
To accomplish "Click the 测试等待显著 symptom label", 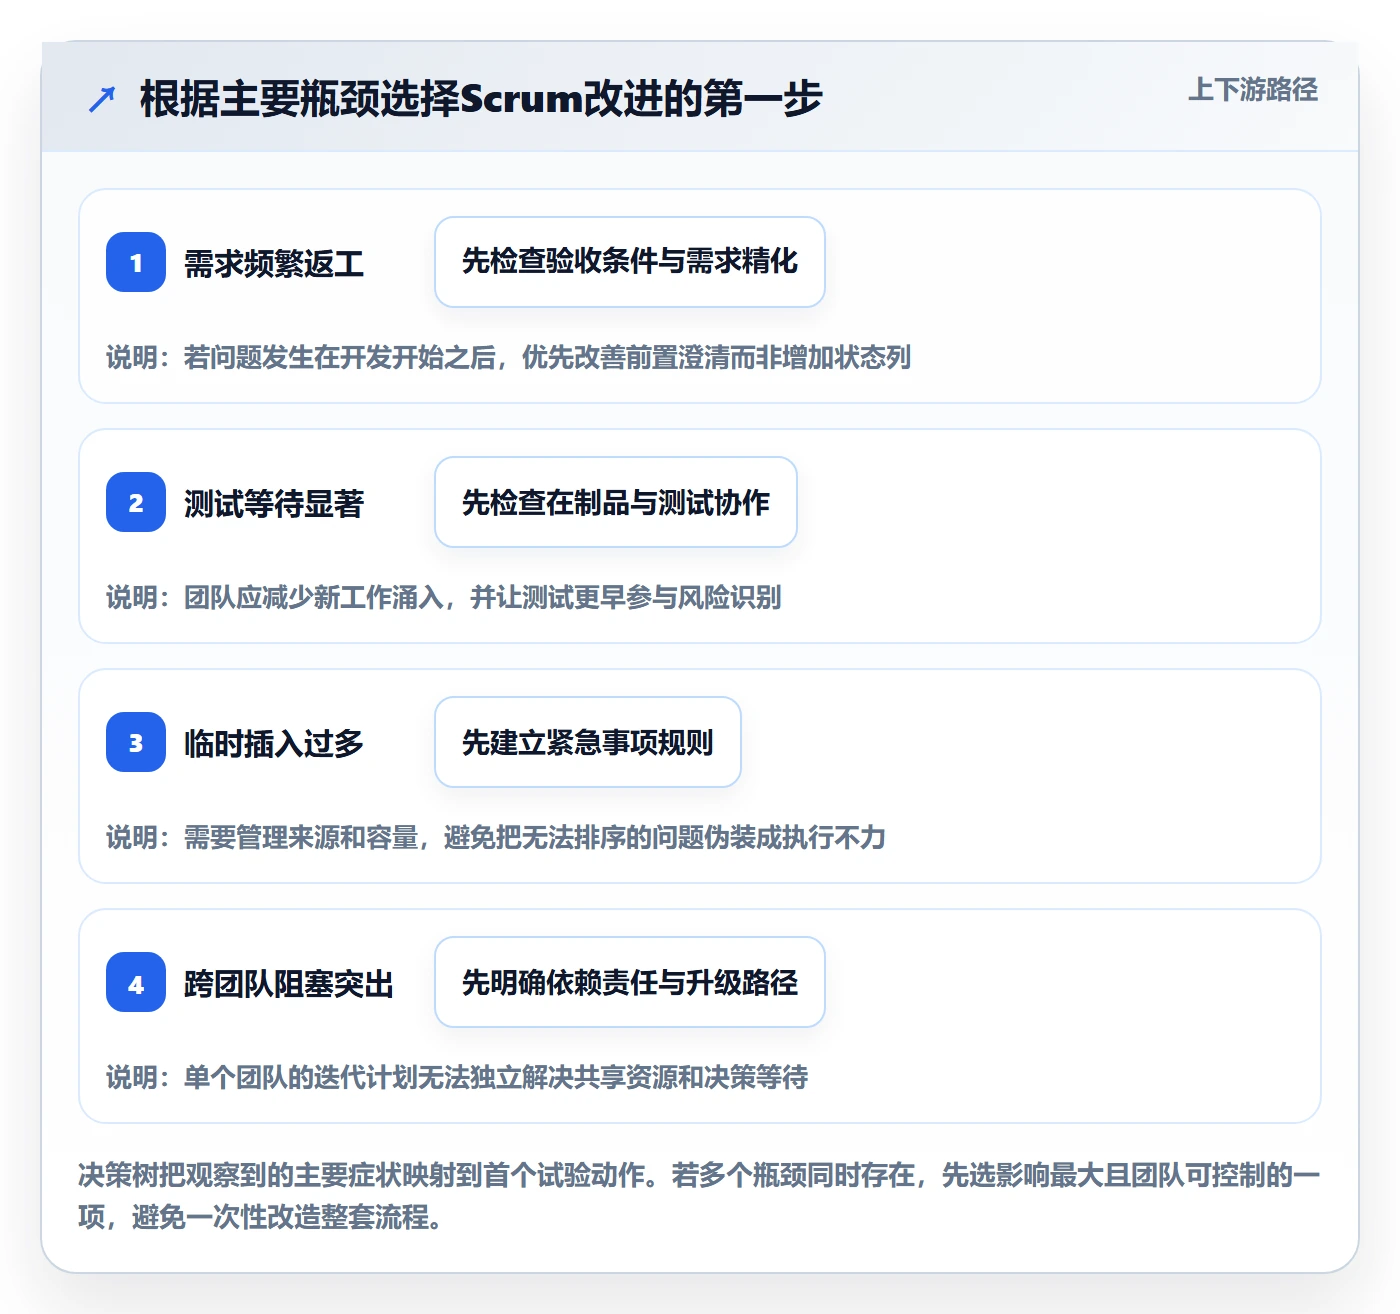I will [274, 504].
